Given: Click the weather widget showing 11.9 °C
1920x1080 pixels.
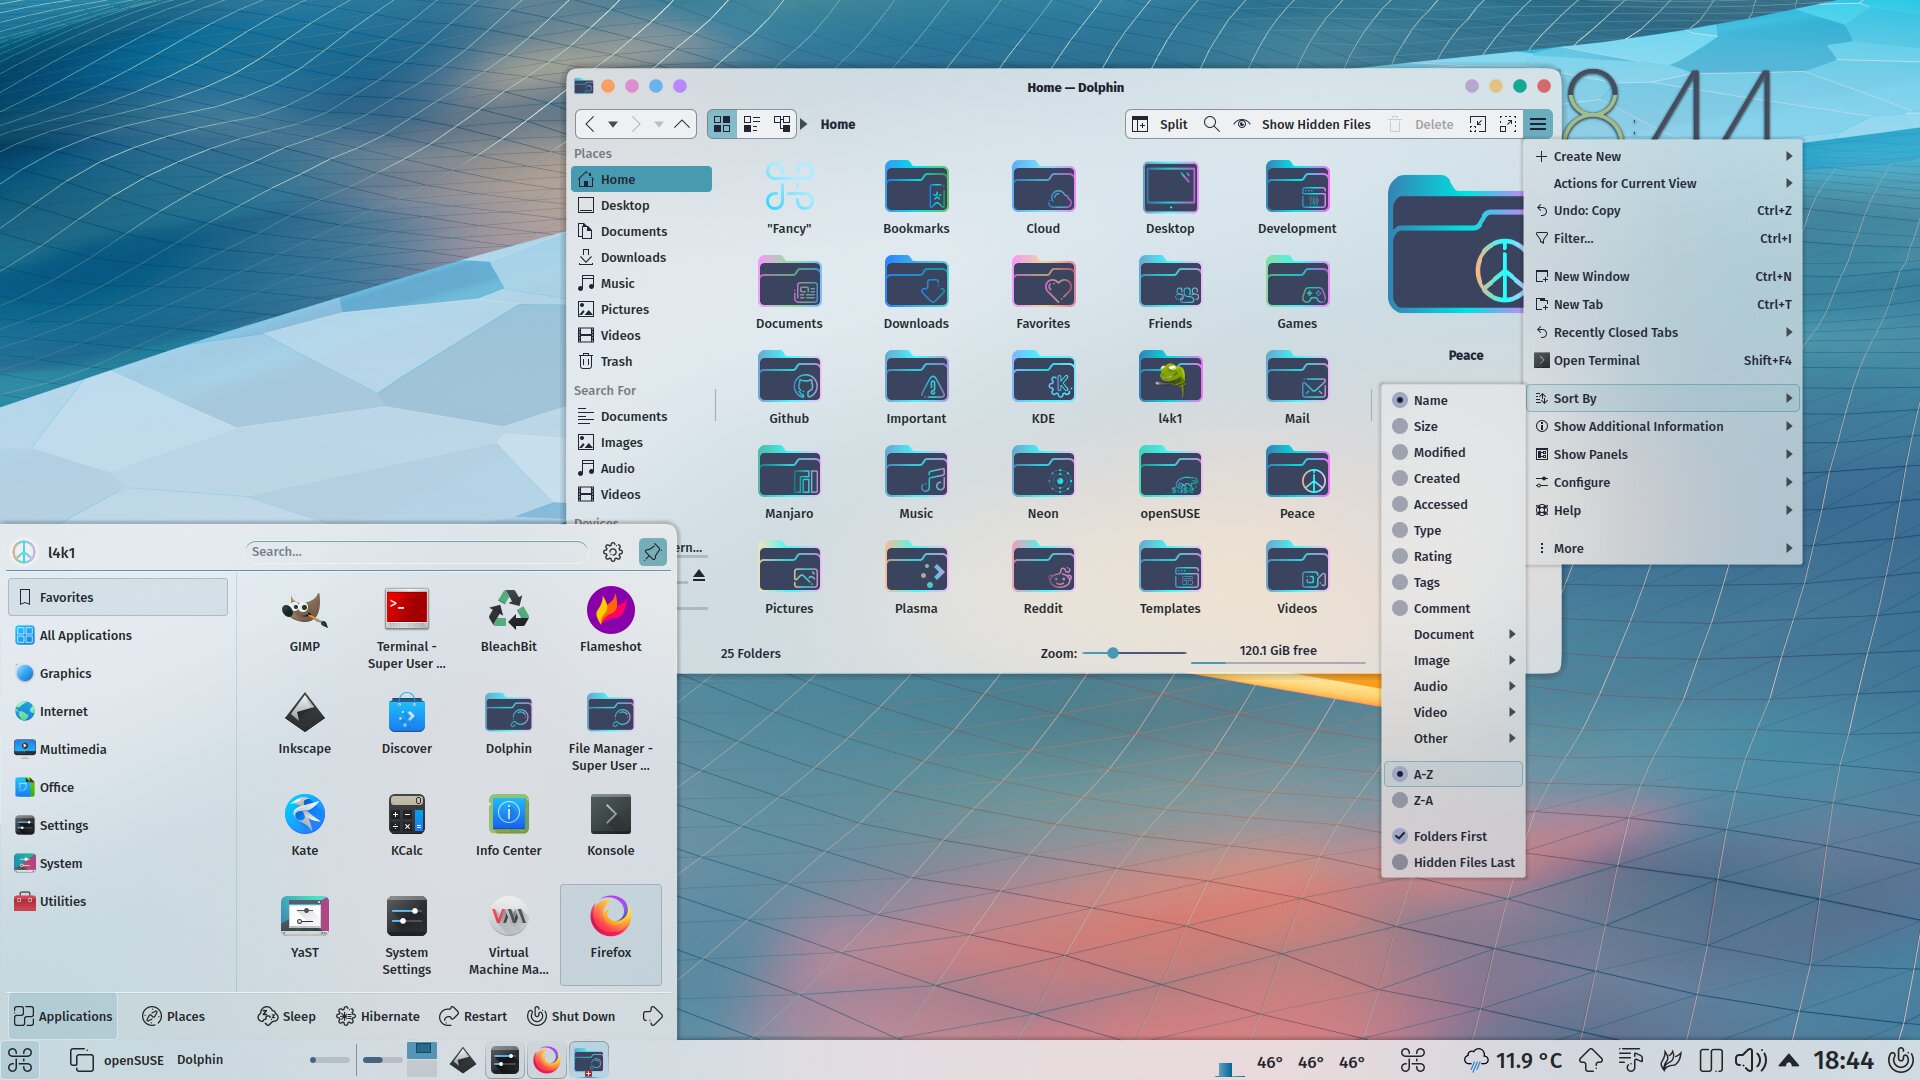Looking at the screenshot, I should 1512,1060.
